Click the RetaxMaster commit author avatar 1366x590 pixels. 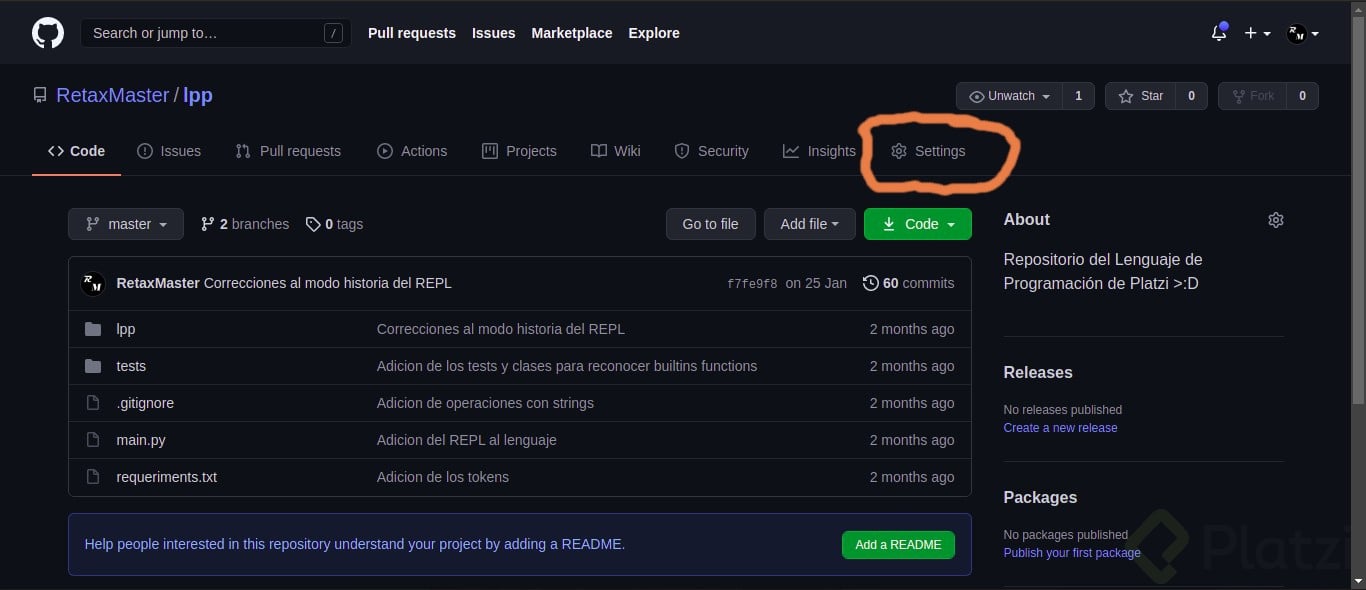point(93,283)
